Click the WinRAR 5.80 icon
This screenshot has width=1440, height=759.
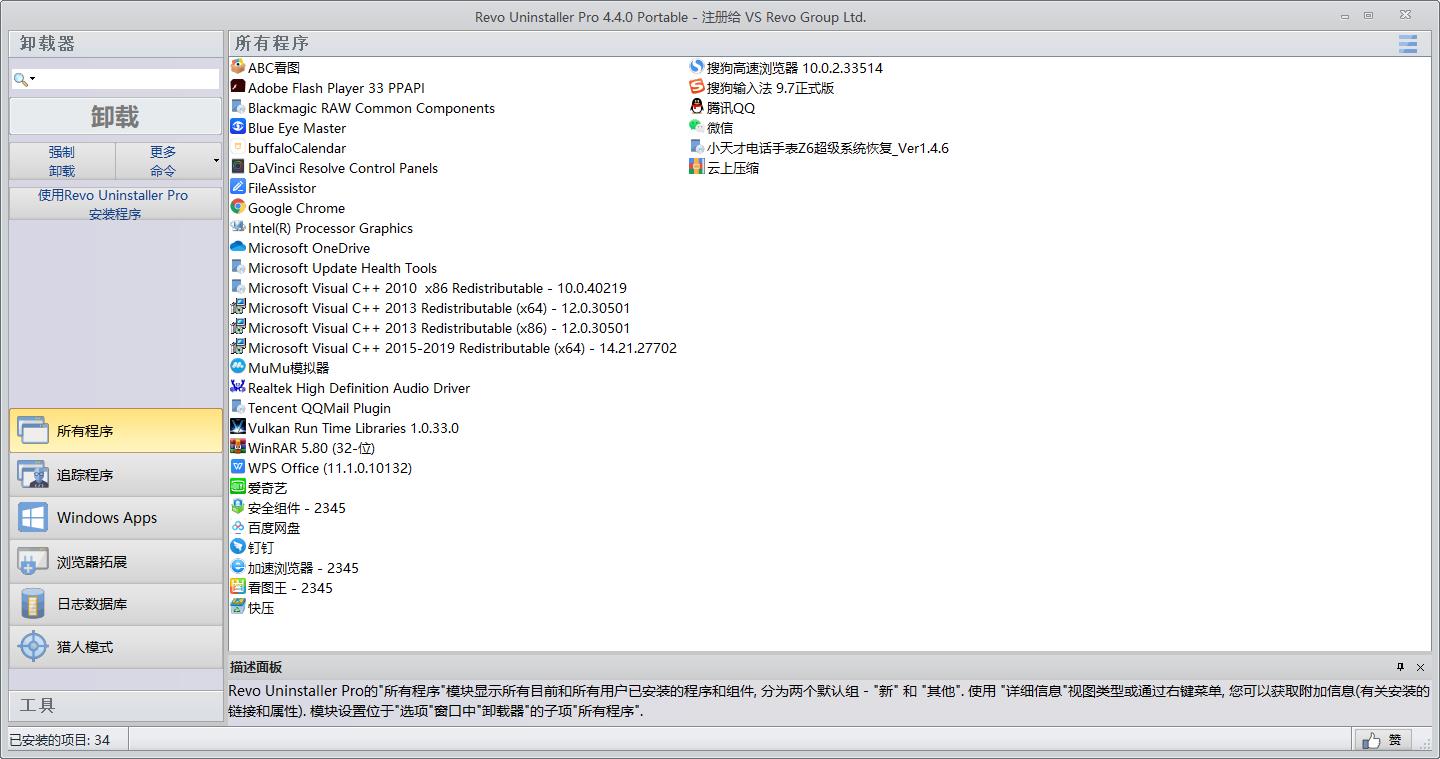click(238, 447)
